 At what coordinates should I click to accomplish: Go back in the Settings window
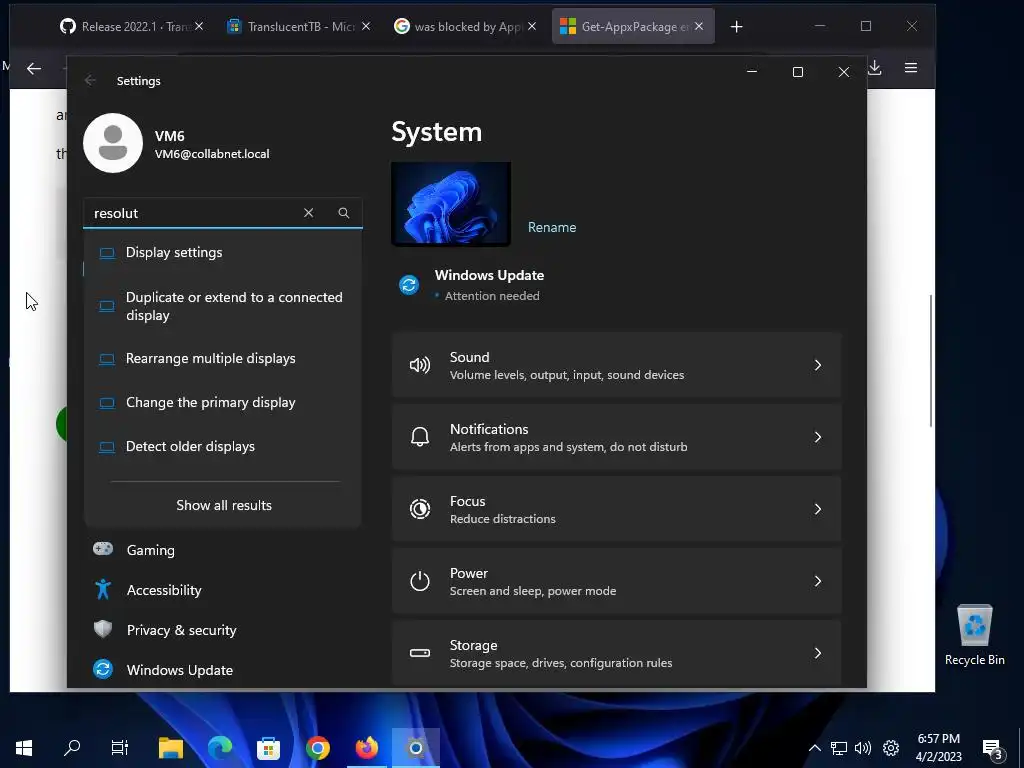[90, 80]
